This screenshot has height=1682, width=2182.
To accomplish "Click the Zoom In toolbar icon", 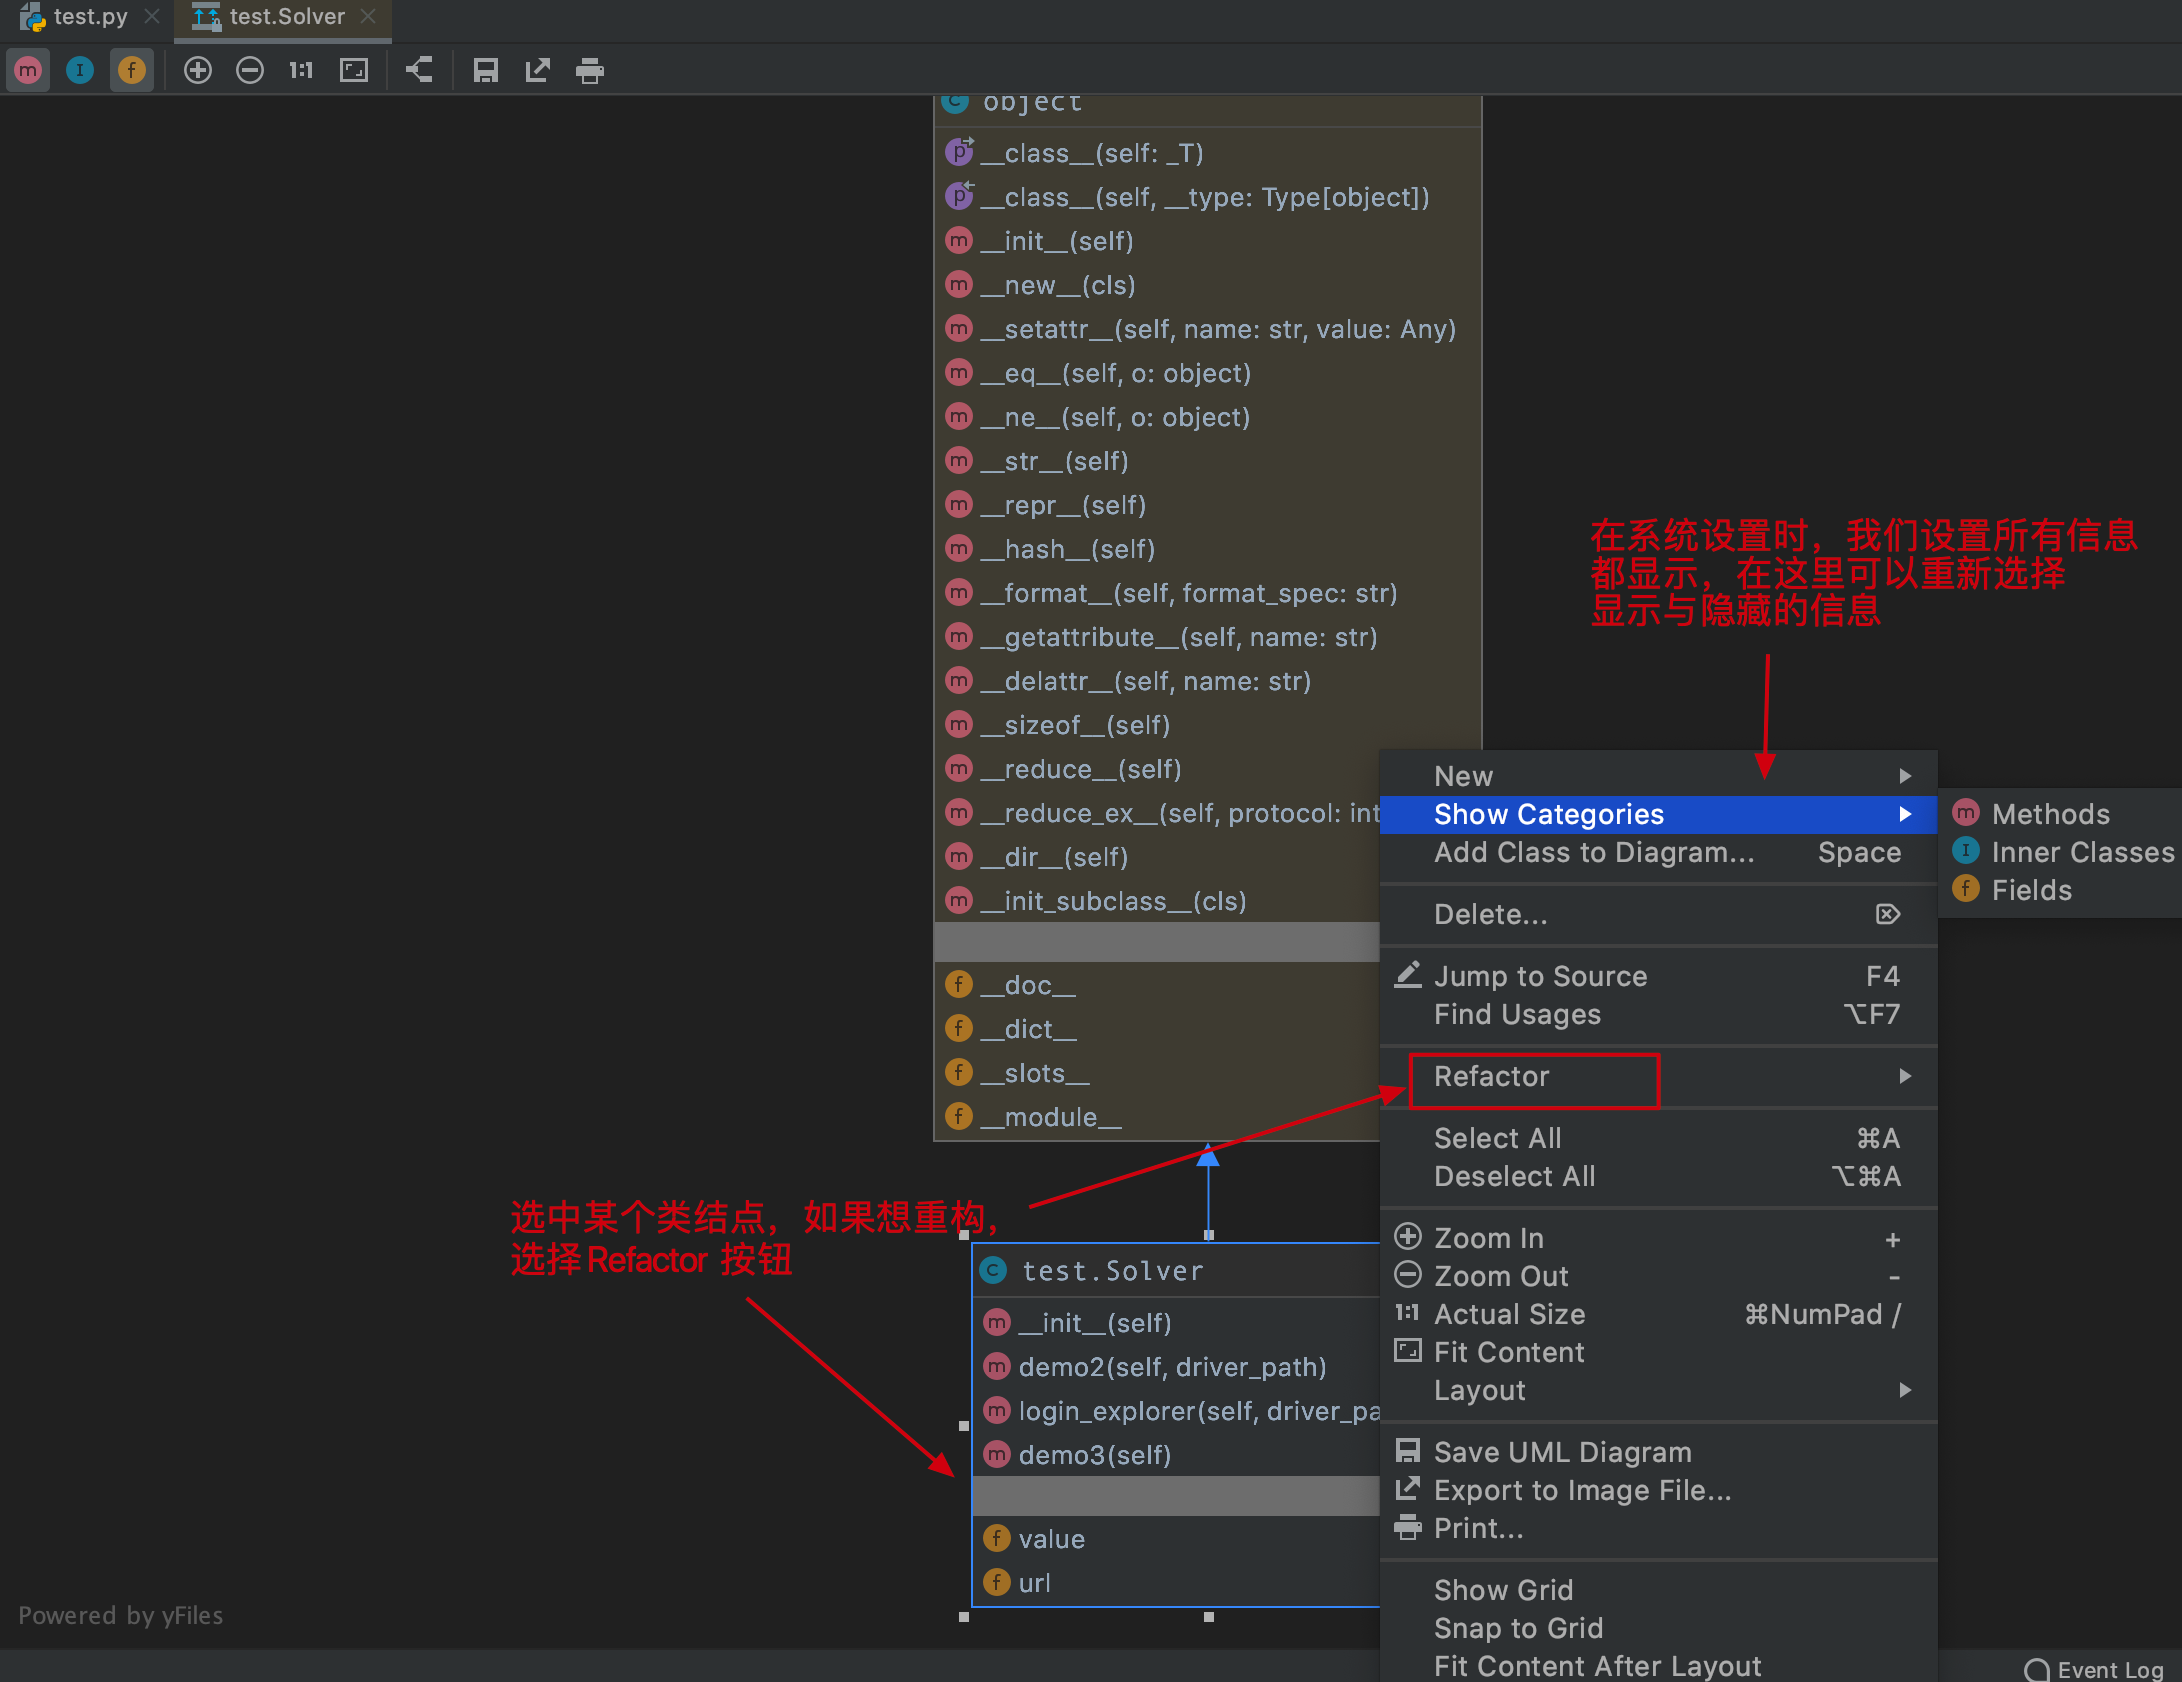I will 198,70.
